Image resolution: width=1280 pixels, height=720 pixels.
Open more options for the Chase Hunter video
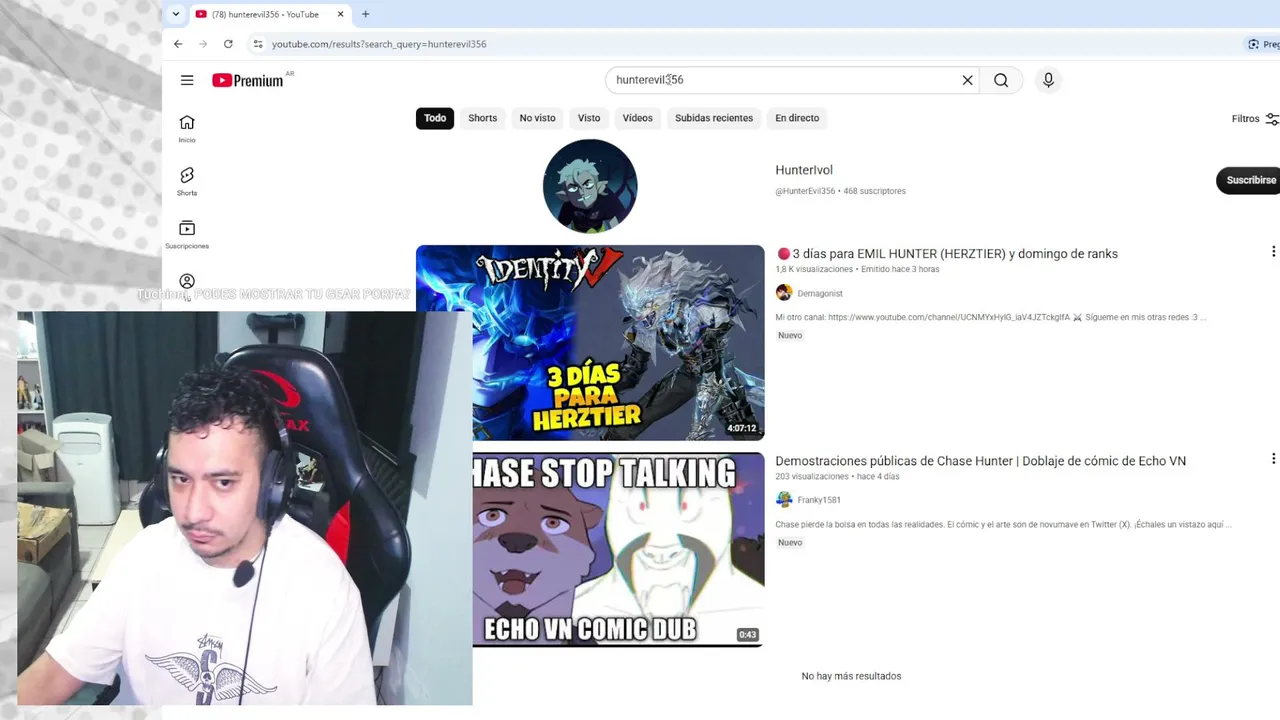1273,459
